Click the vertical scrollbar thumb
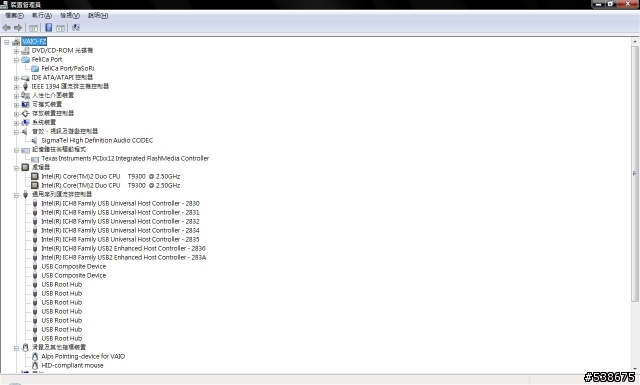 [635, 174]
